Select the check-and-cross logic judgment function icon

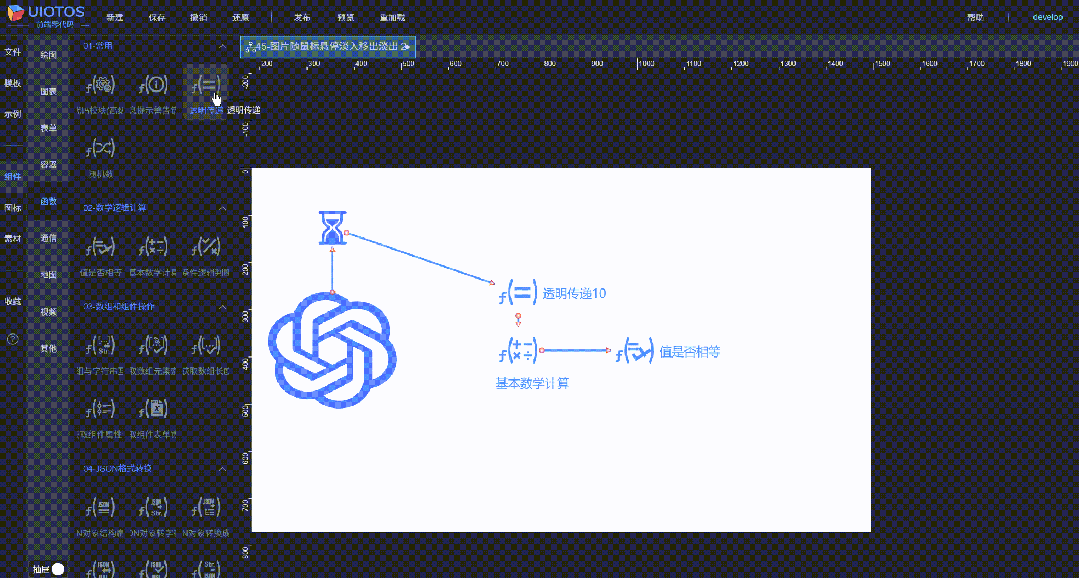point(206,247)
